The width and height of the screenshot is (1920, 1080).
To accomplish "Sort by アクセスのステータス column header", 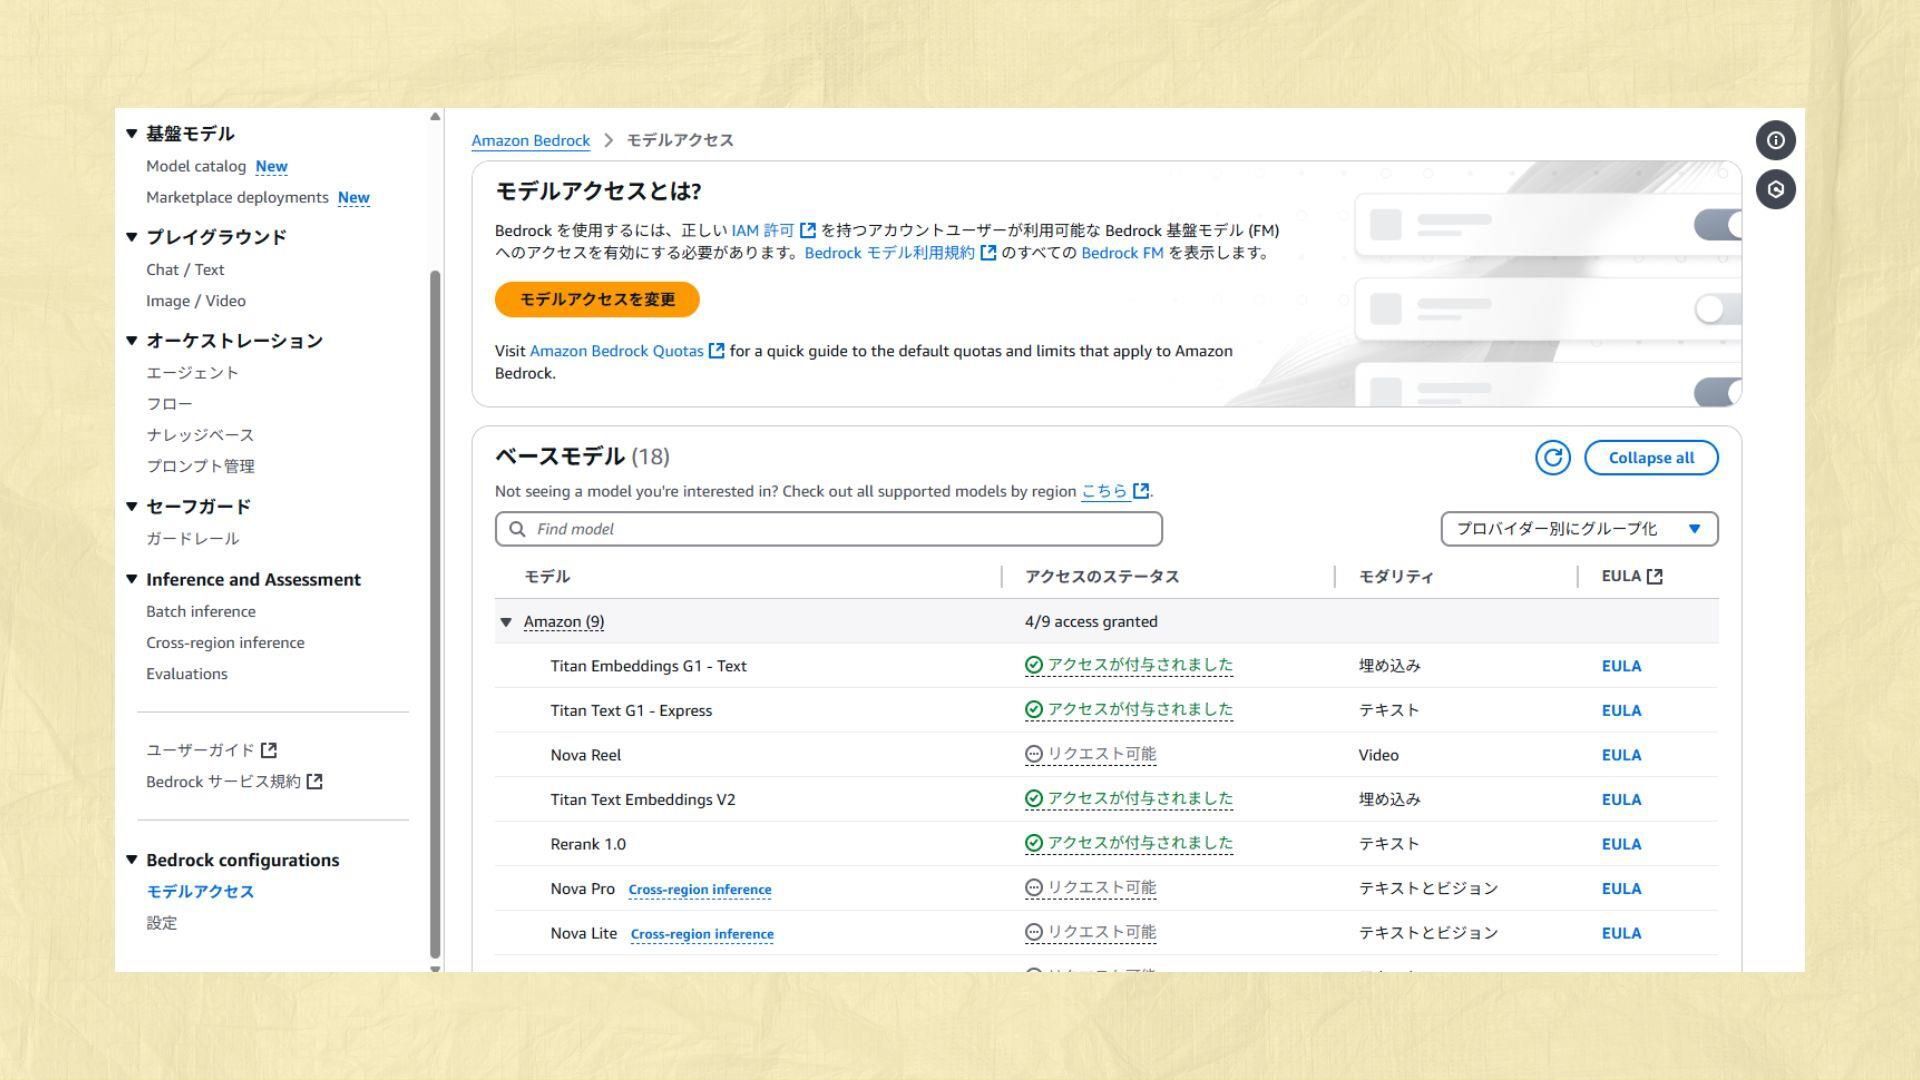I will pyautogui.click(x=1102, y=577).
